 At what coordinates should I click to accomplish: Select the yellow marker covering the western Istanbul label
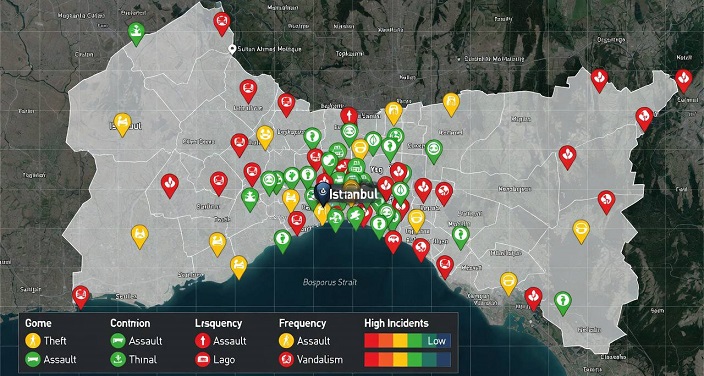[122, 124]
